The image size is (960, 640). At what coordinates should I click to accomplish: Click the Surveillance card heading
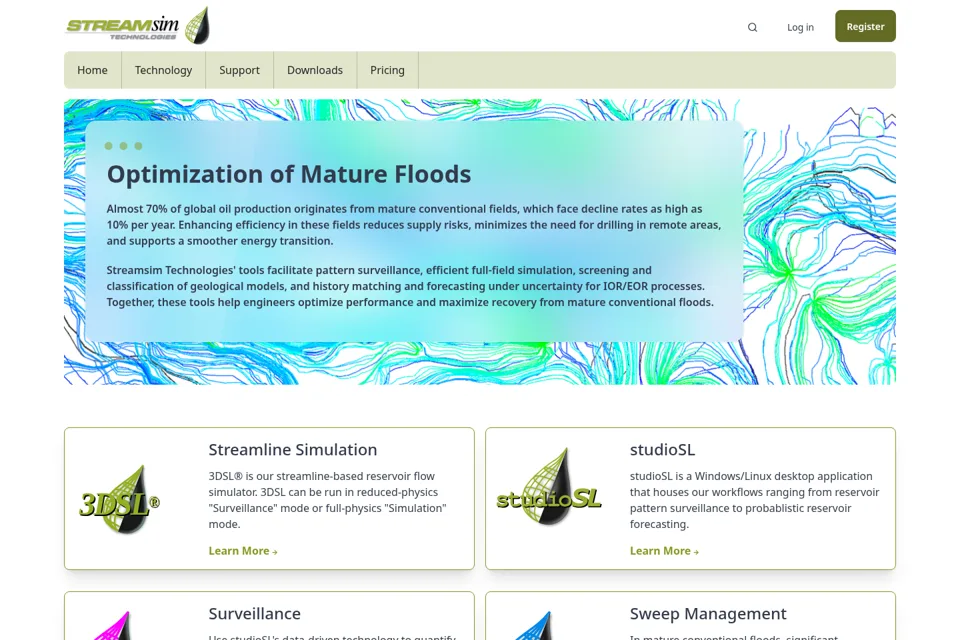pyautogui.click(x=255, y=614)
